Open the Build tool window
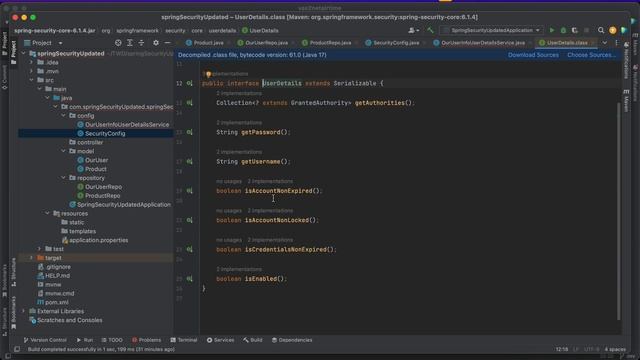 click(x=253, y=340)
